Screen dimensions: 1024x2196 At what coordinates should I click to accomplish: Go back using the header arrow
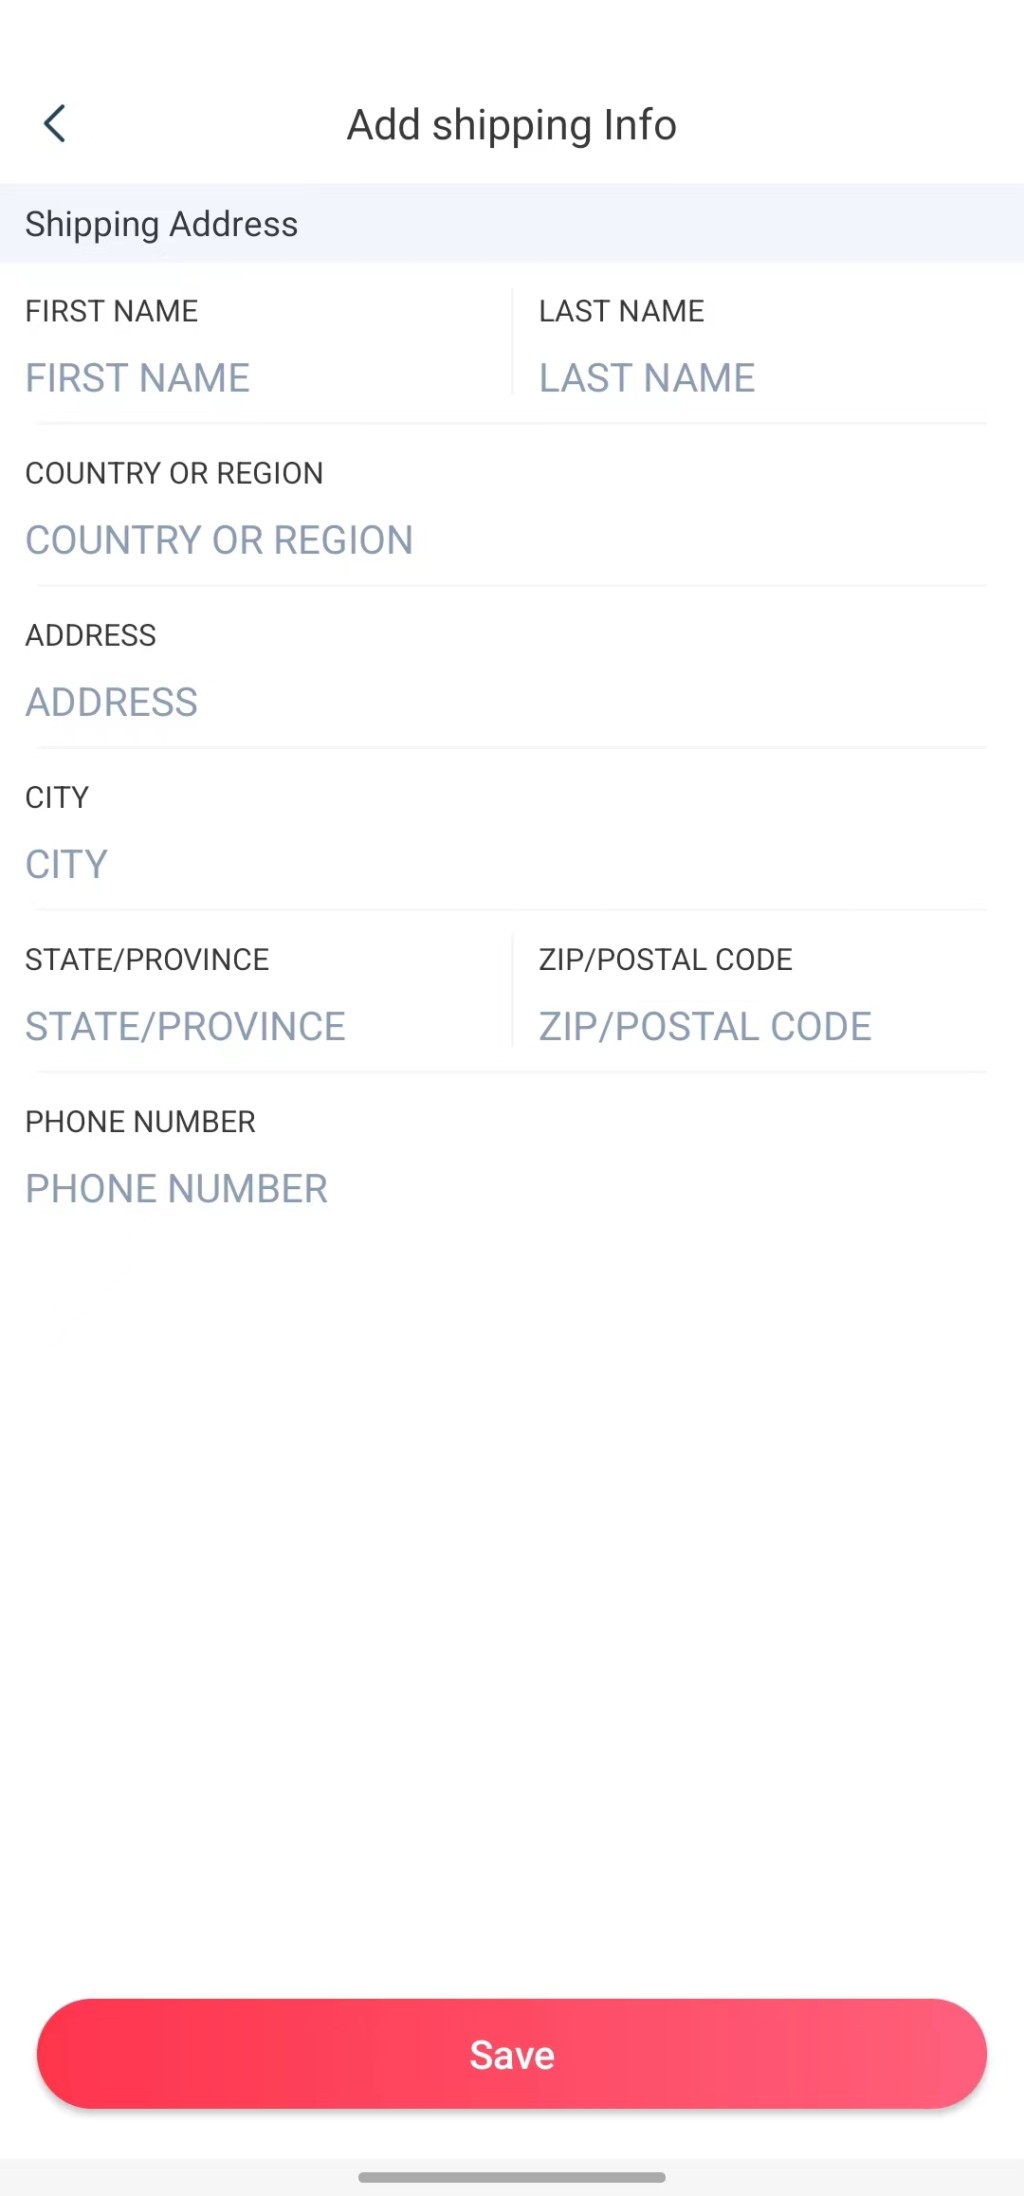click(x=55, y=124)
